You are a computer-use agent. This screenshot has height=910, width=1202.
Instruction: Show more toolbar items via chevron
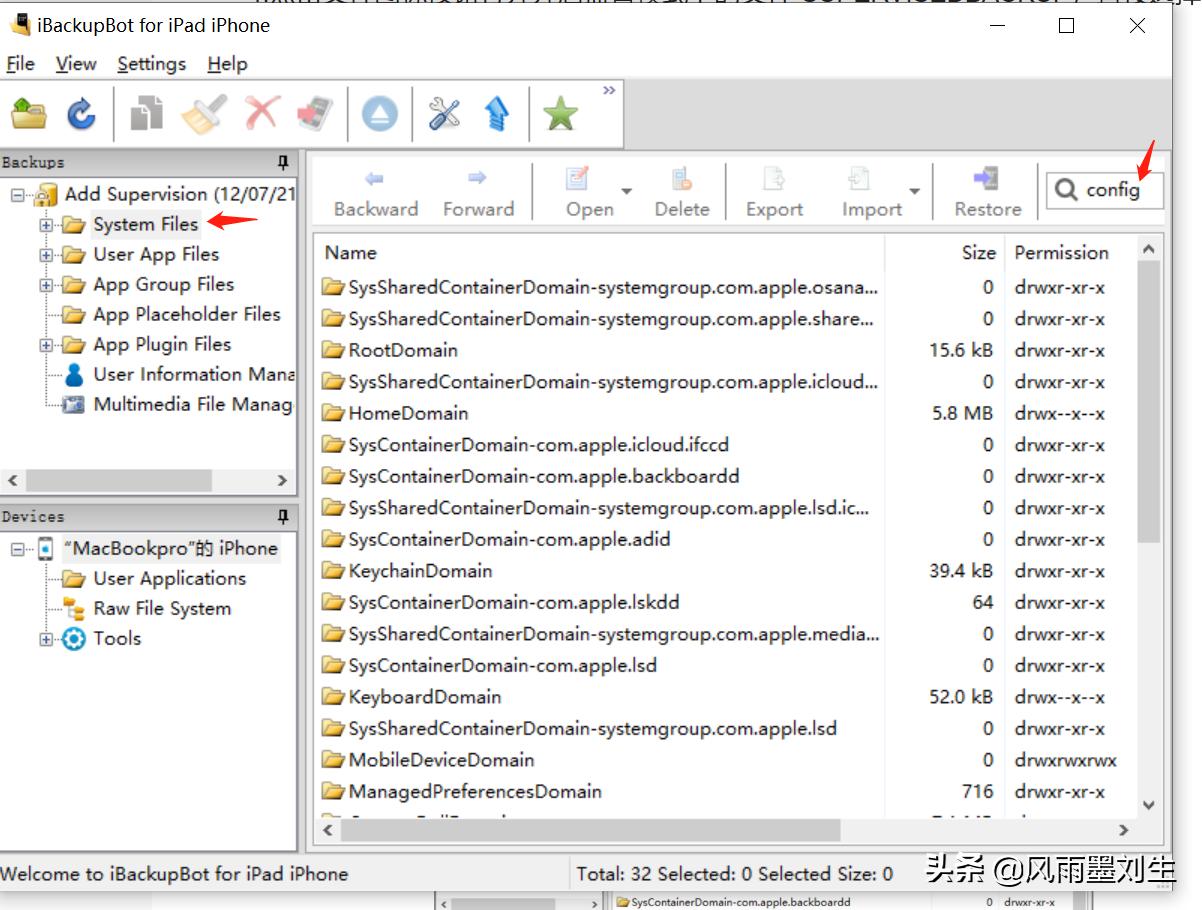click(608, 91)
